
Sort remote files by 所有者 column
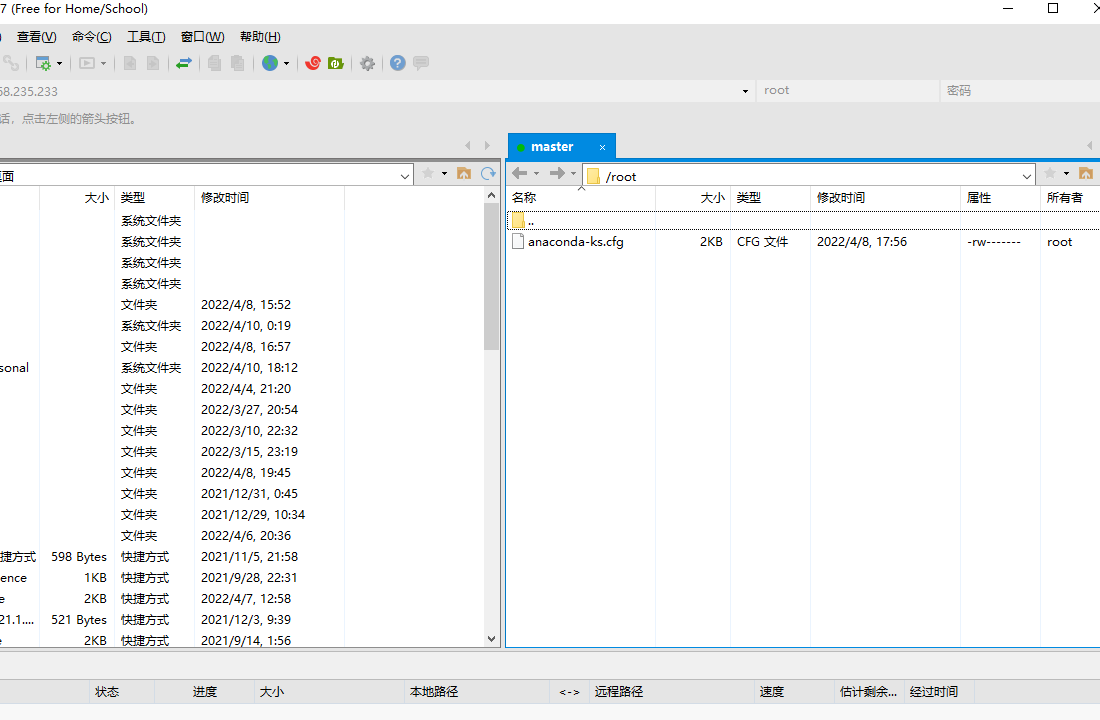tap(1070, 198)
